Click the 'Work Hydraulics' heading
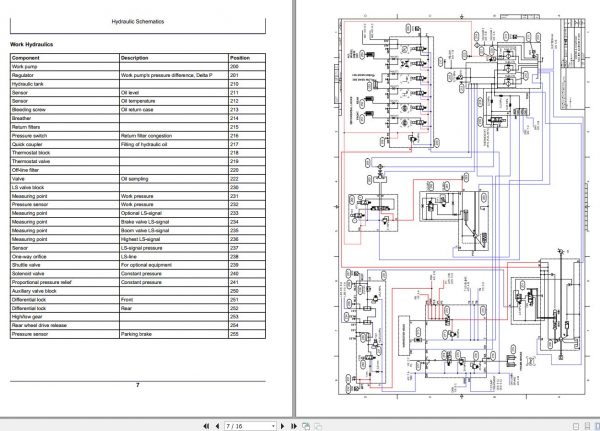The width and height of the screenshot is (600, 431). click(32, 44)
